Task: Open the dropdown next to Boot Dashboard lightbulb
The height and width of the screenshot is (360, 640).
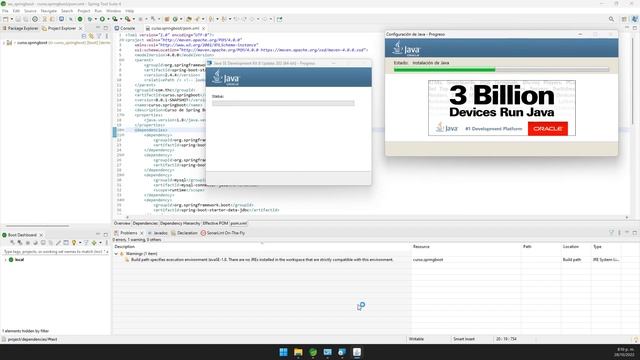Action: tap(80, 242)
